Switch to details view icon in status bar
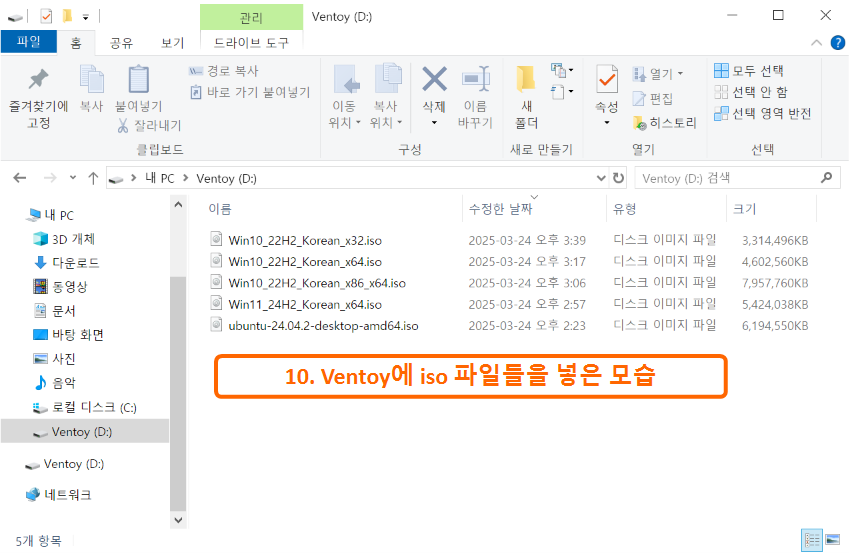The width and height of the screenshot is (849, 553). coord(812,539)
